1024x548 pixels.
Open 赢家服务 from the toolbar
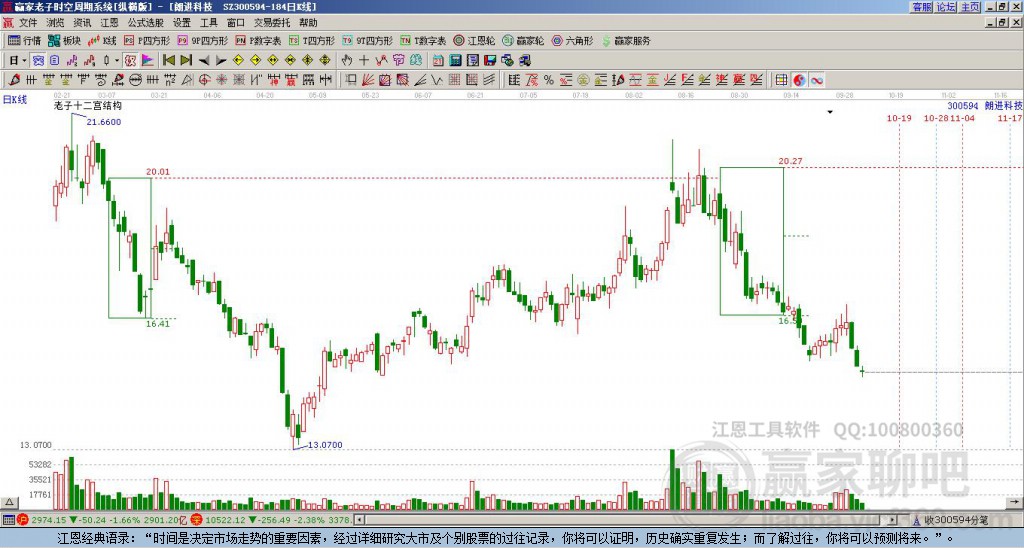tap(626, 40)
